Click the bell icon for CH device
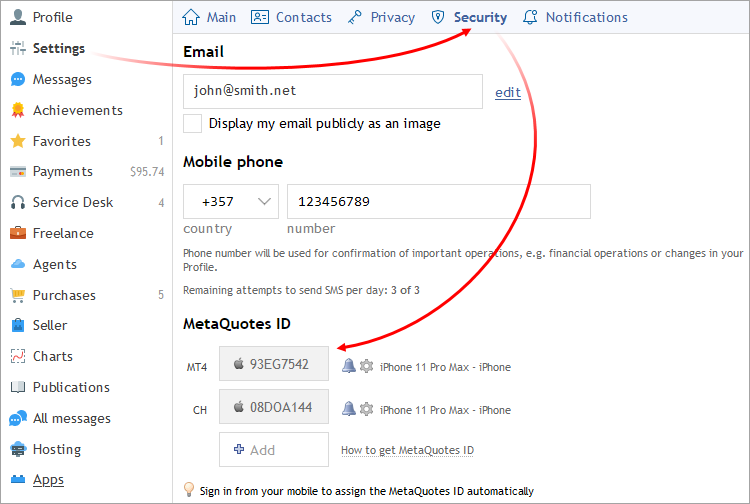The height and width of the screenshot is (504, 750). 349,409
